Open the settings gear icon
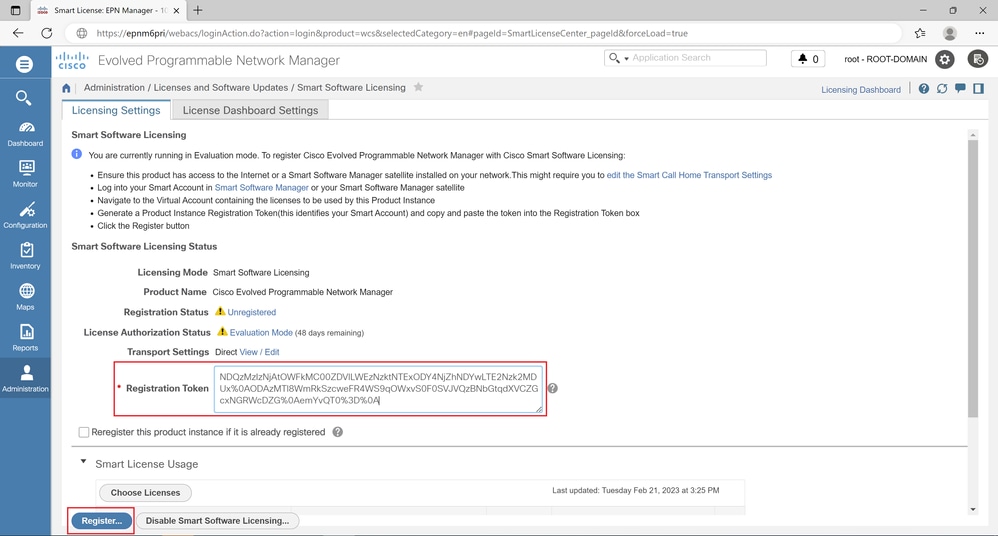998x536 pixels. [945, 59]
